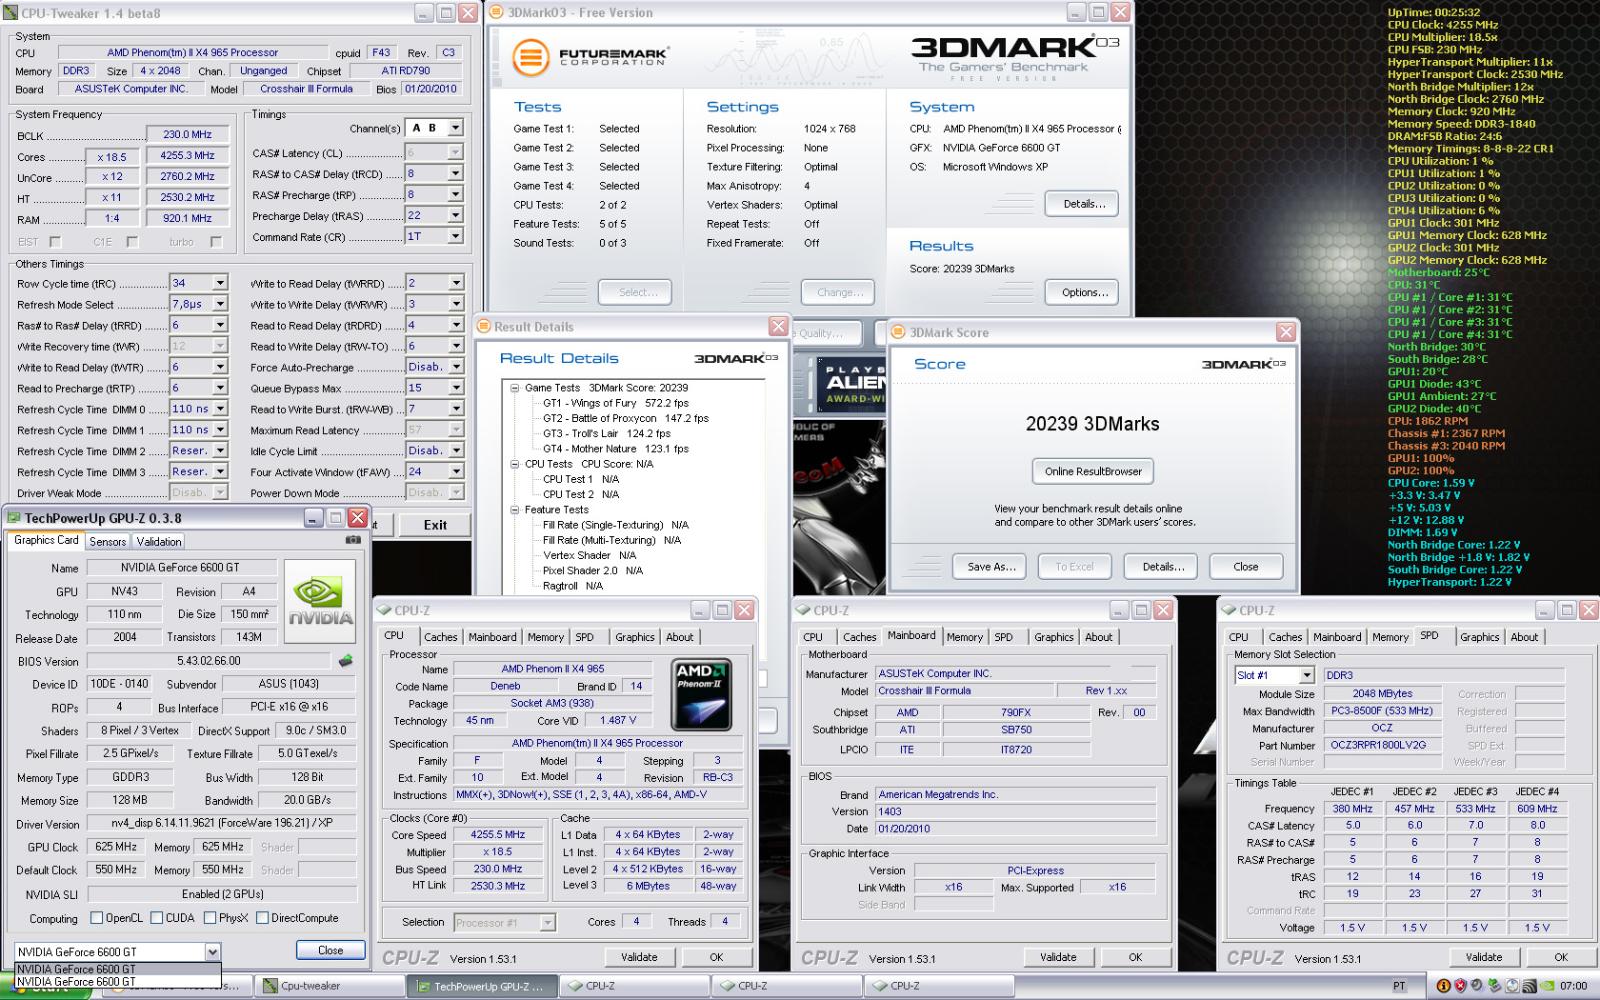Click Futuremark logo in 3DMark03 window
The height and width of the screenshot is (1000, 1600).
point(590,57)
